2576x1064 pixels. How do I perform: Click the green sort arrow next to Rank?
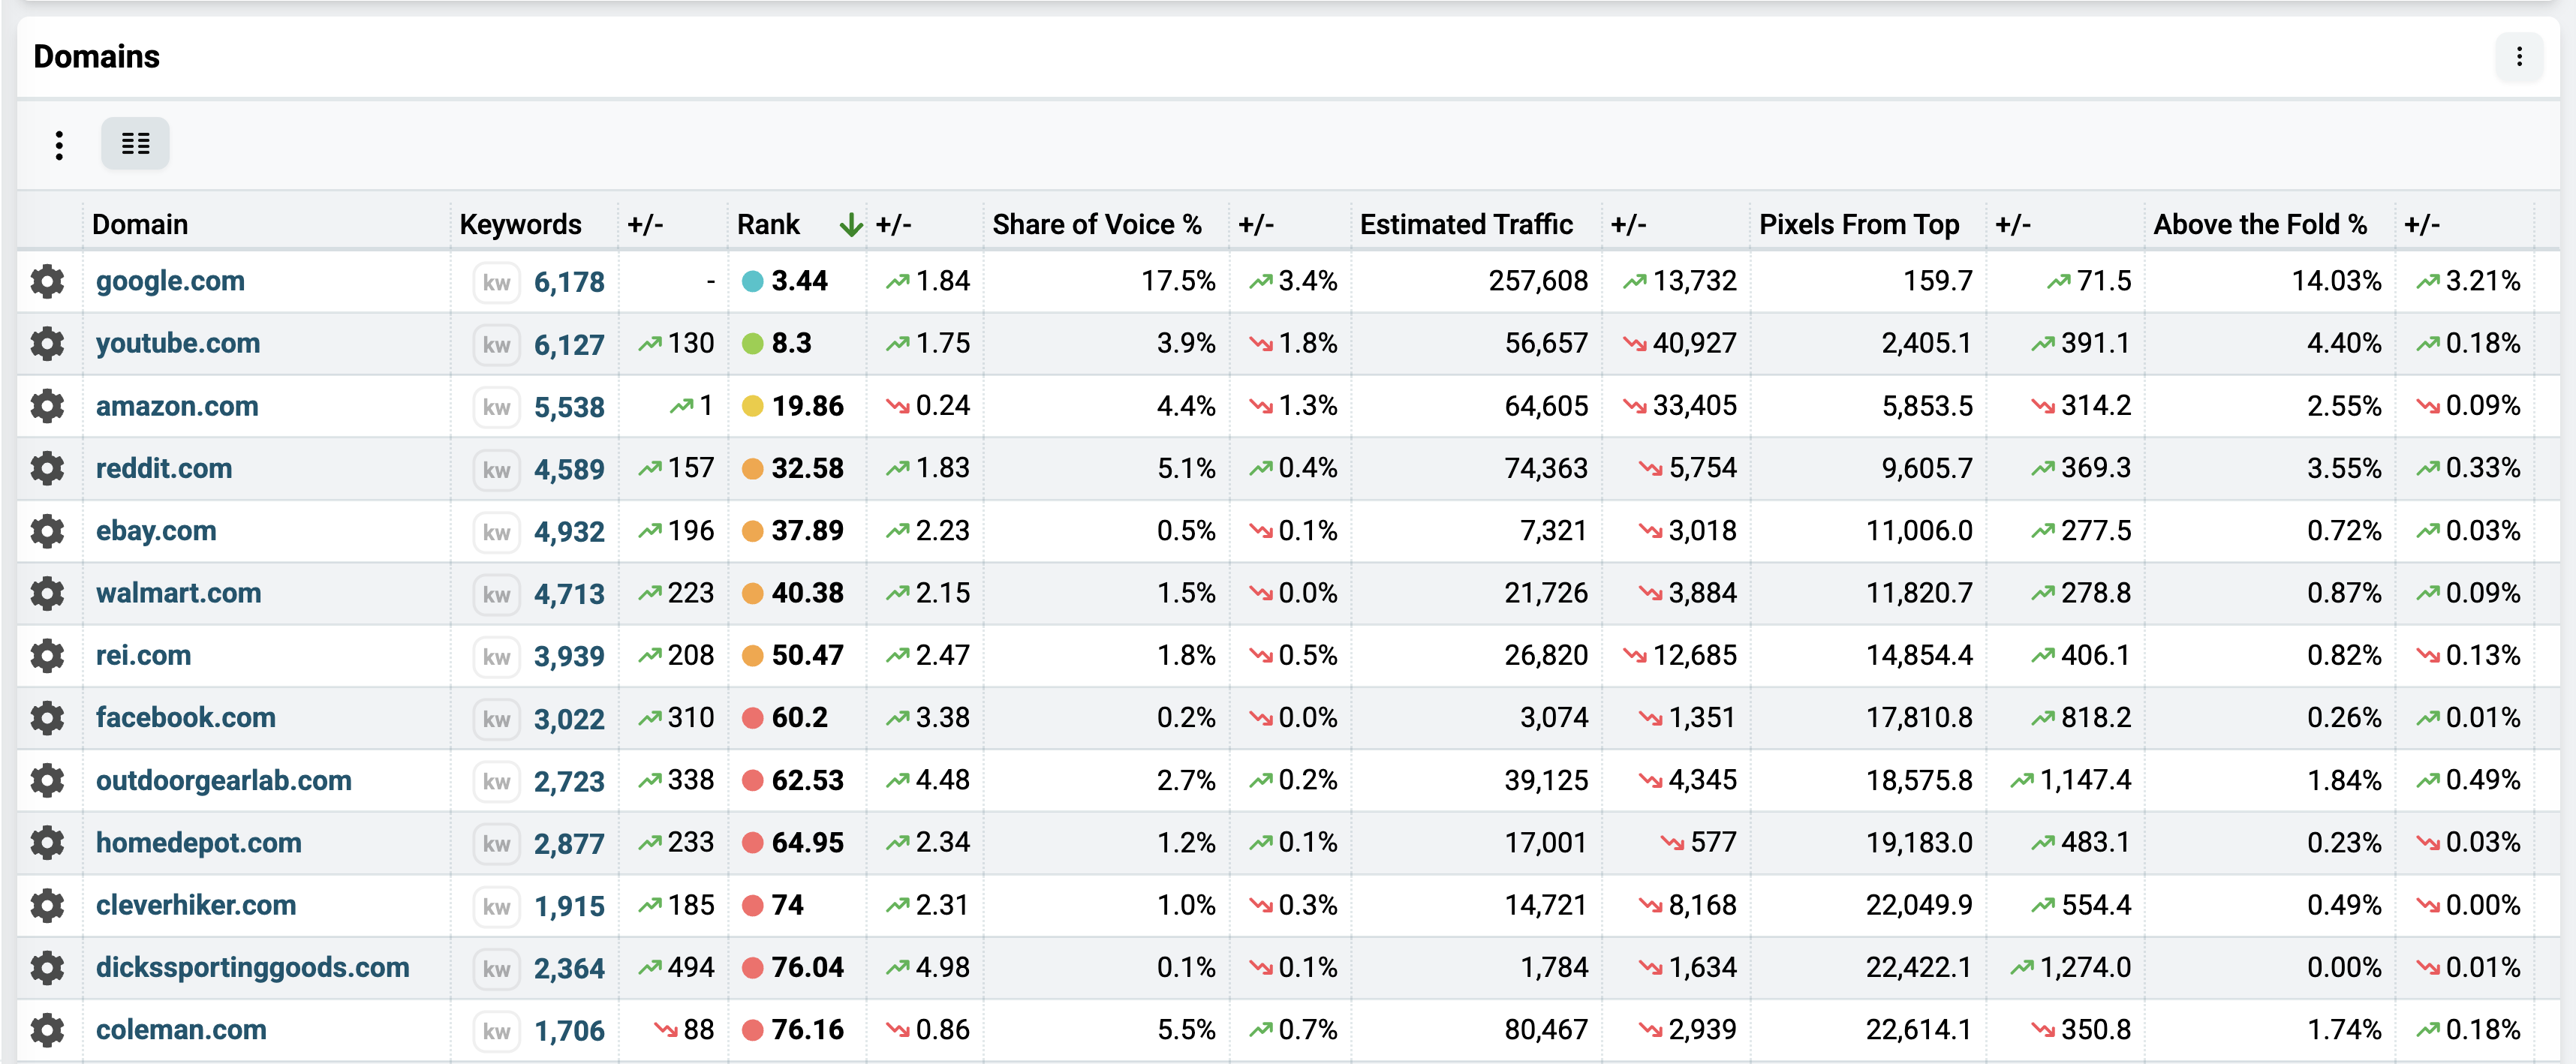pos(851,225)
